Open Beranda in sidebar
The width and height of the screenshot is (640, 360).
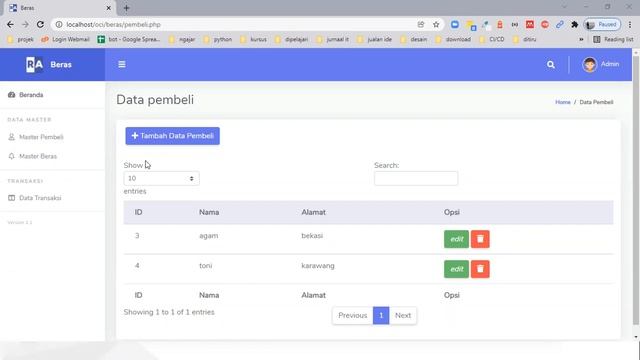pyautogui.click(x=26, y=95)
